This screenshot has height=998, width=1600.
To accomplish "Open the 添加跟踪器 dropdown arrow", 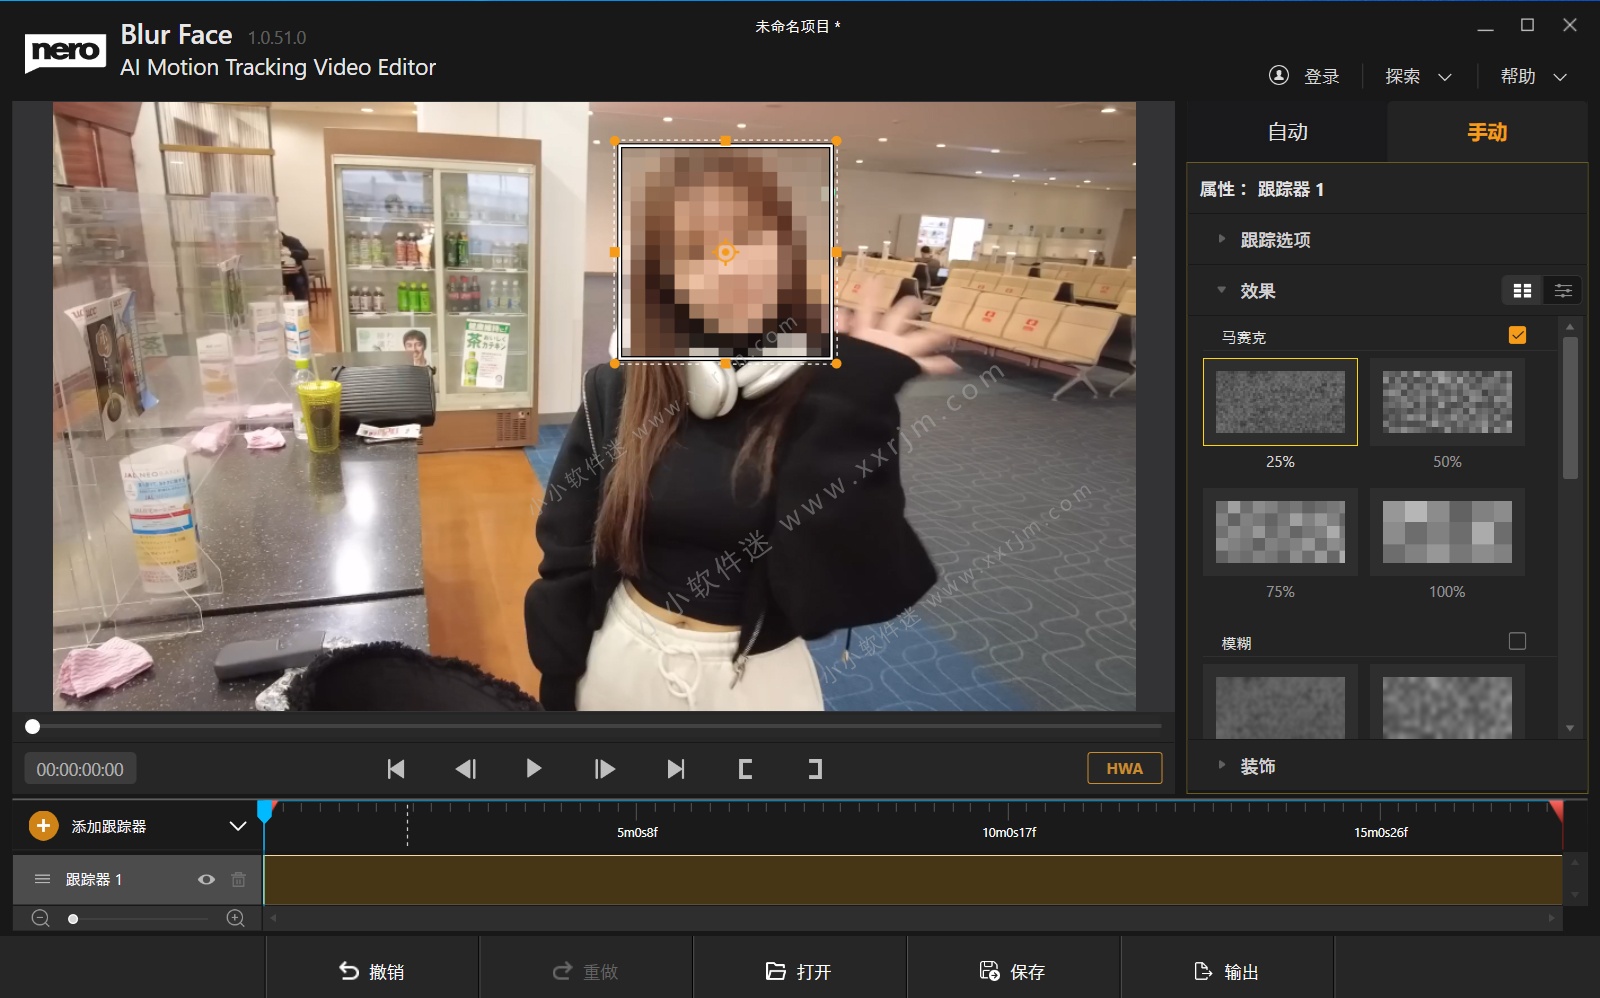I will point(238,826).
